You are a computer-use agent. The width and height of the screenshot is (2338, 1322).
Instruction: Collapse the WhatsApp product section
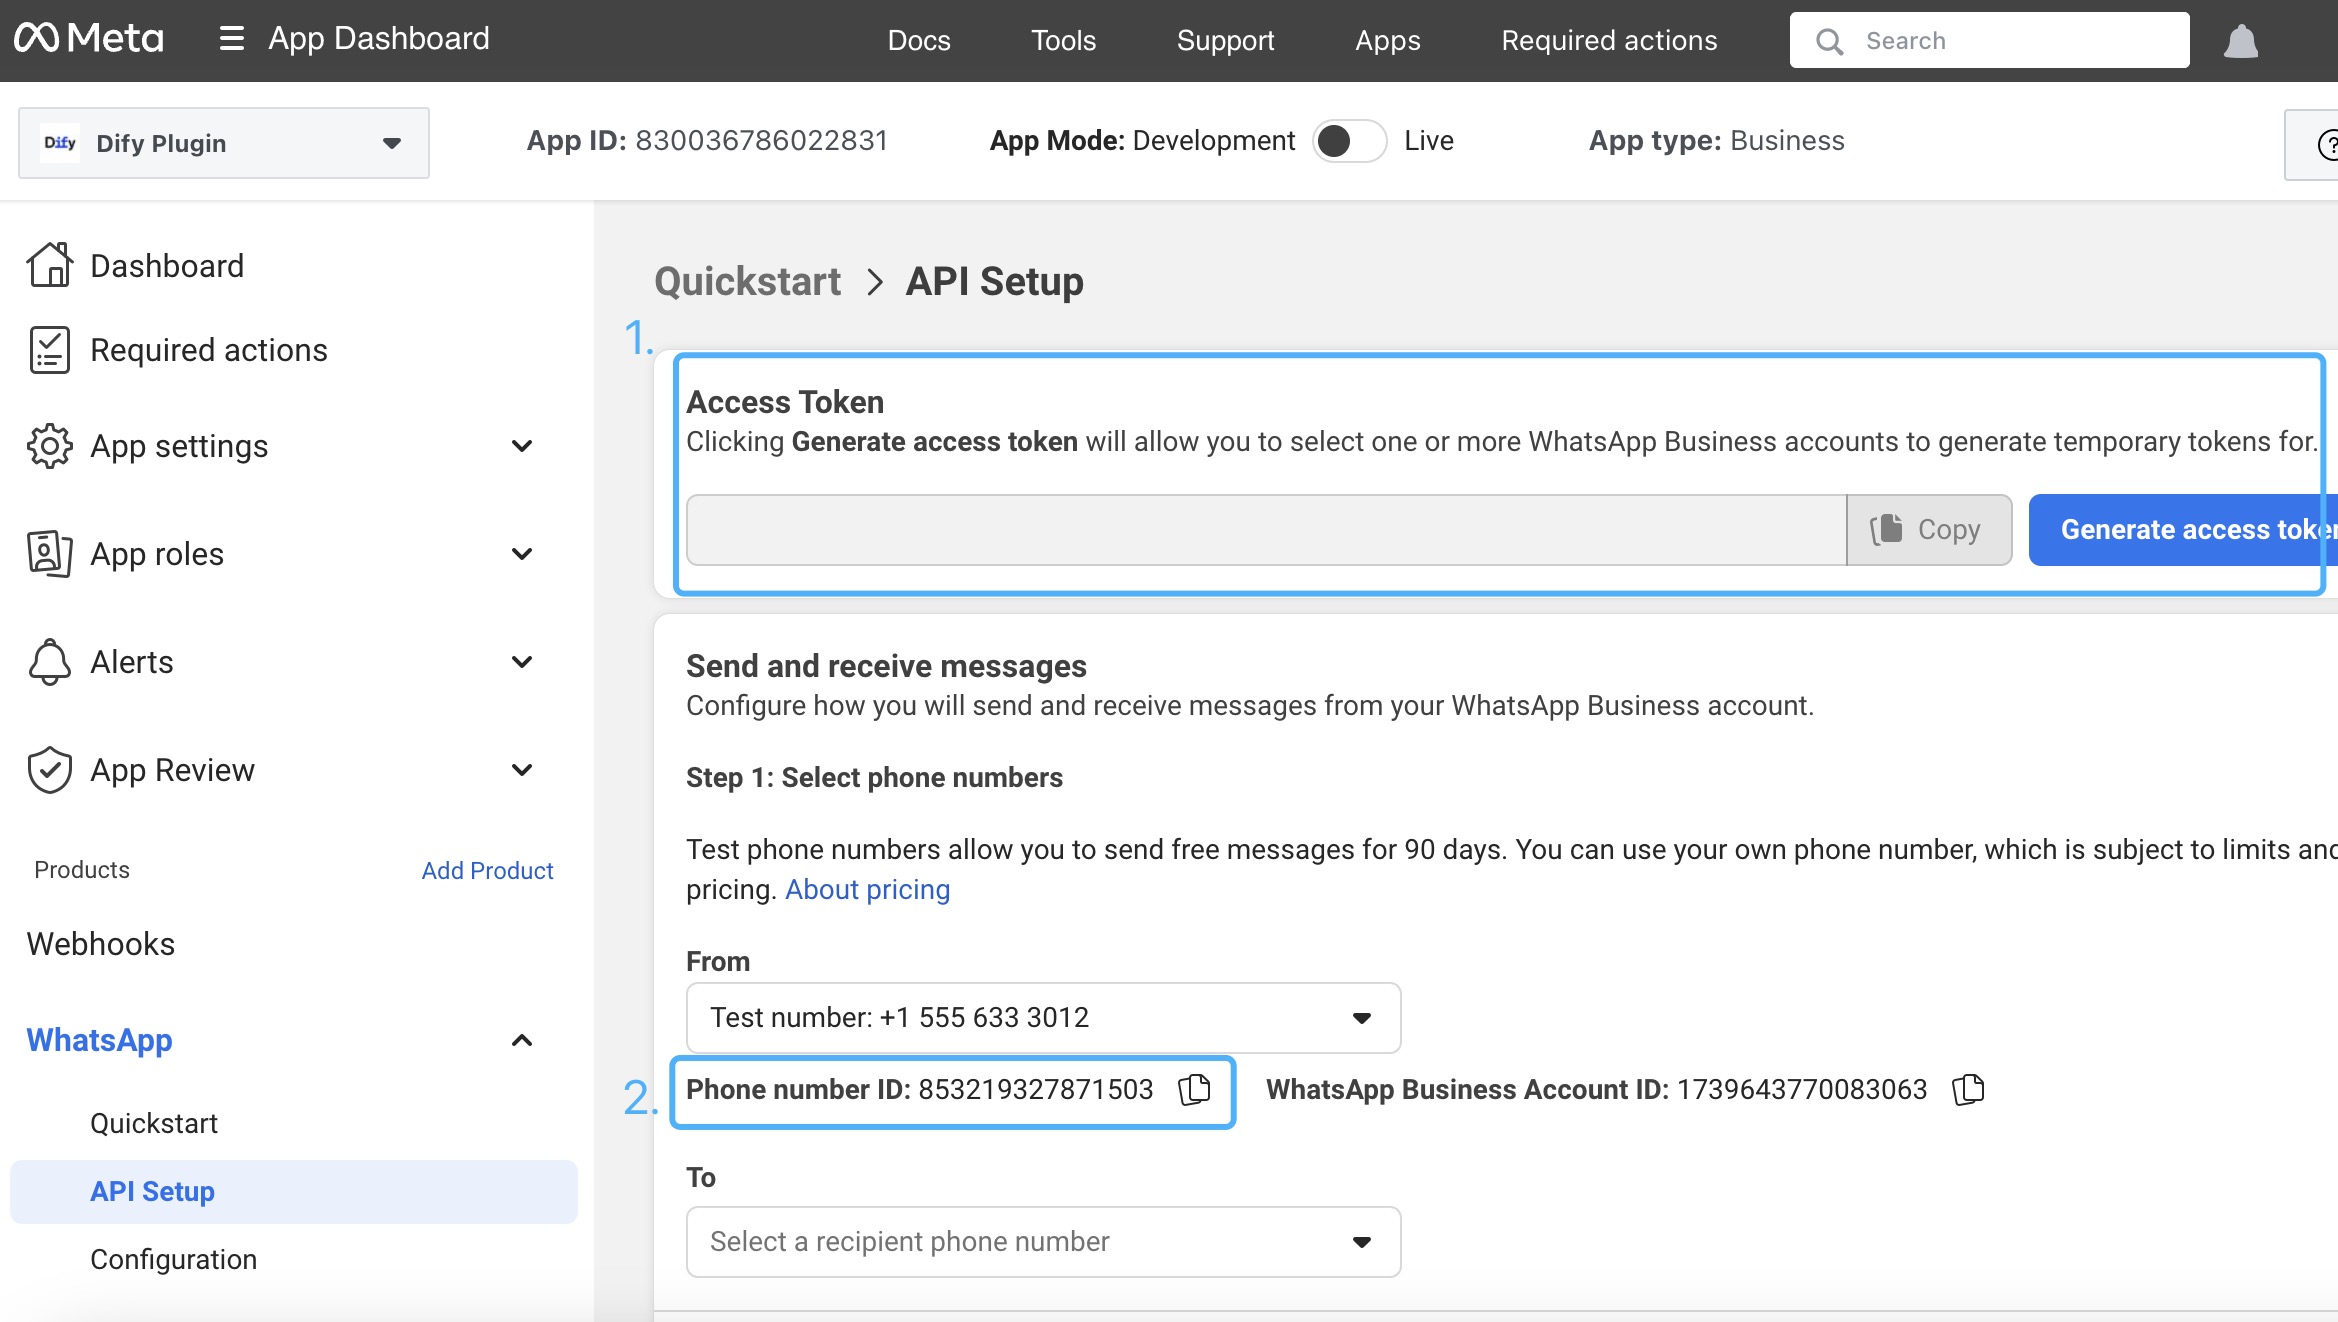pyautogui.click(x=521, y=1040)
